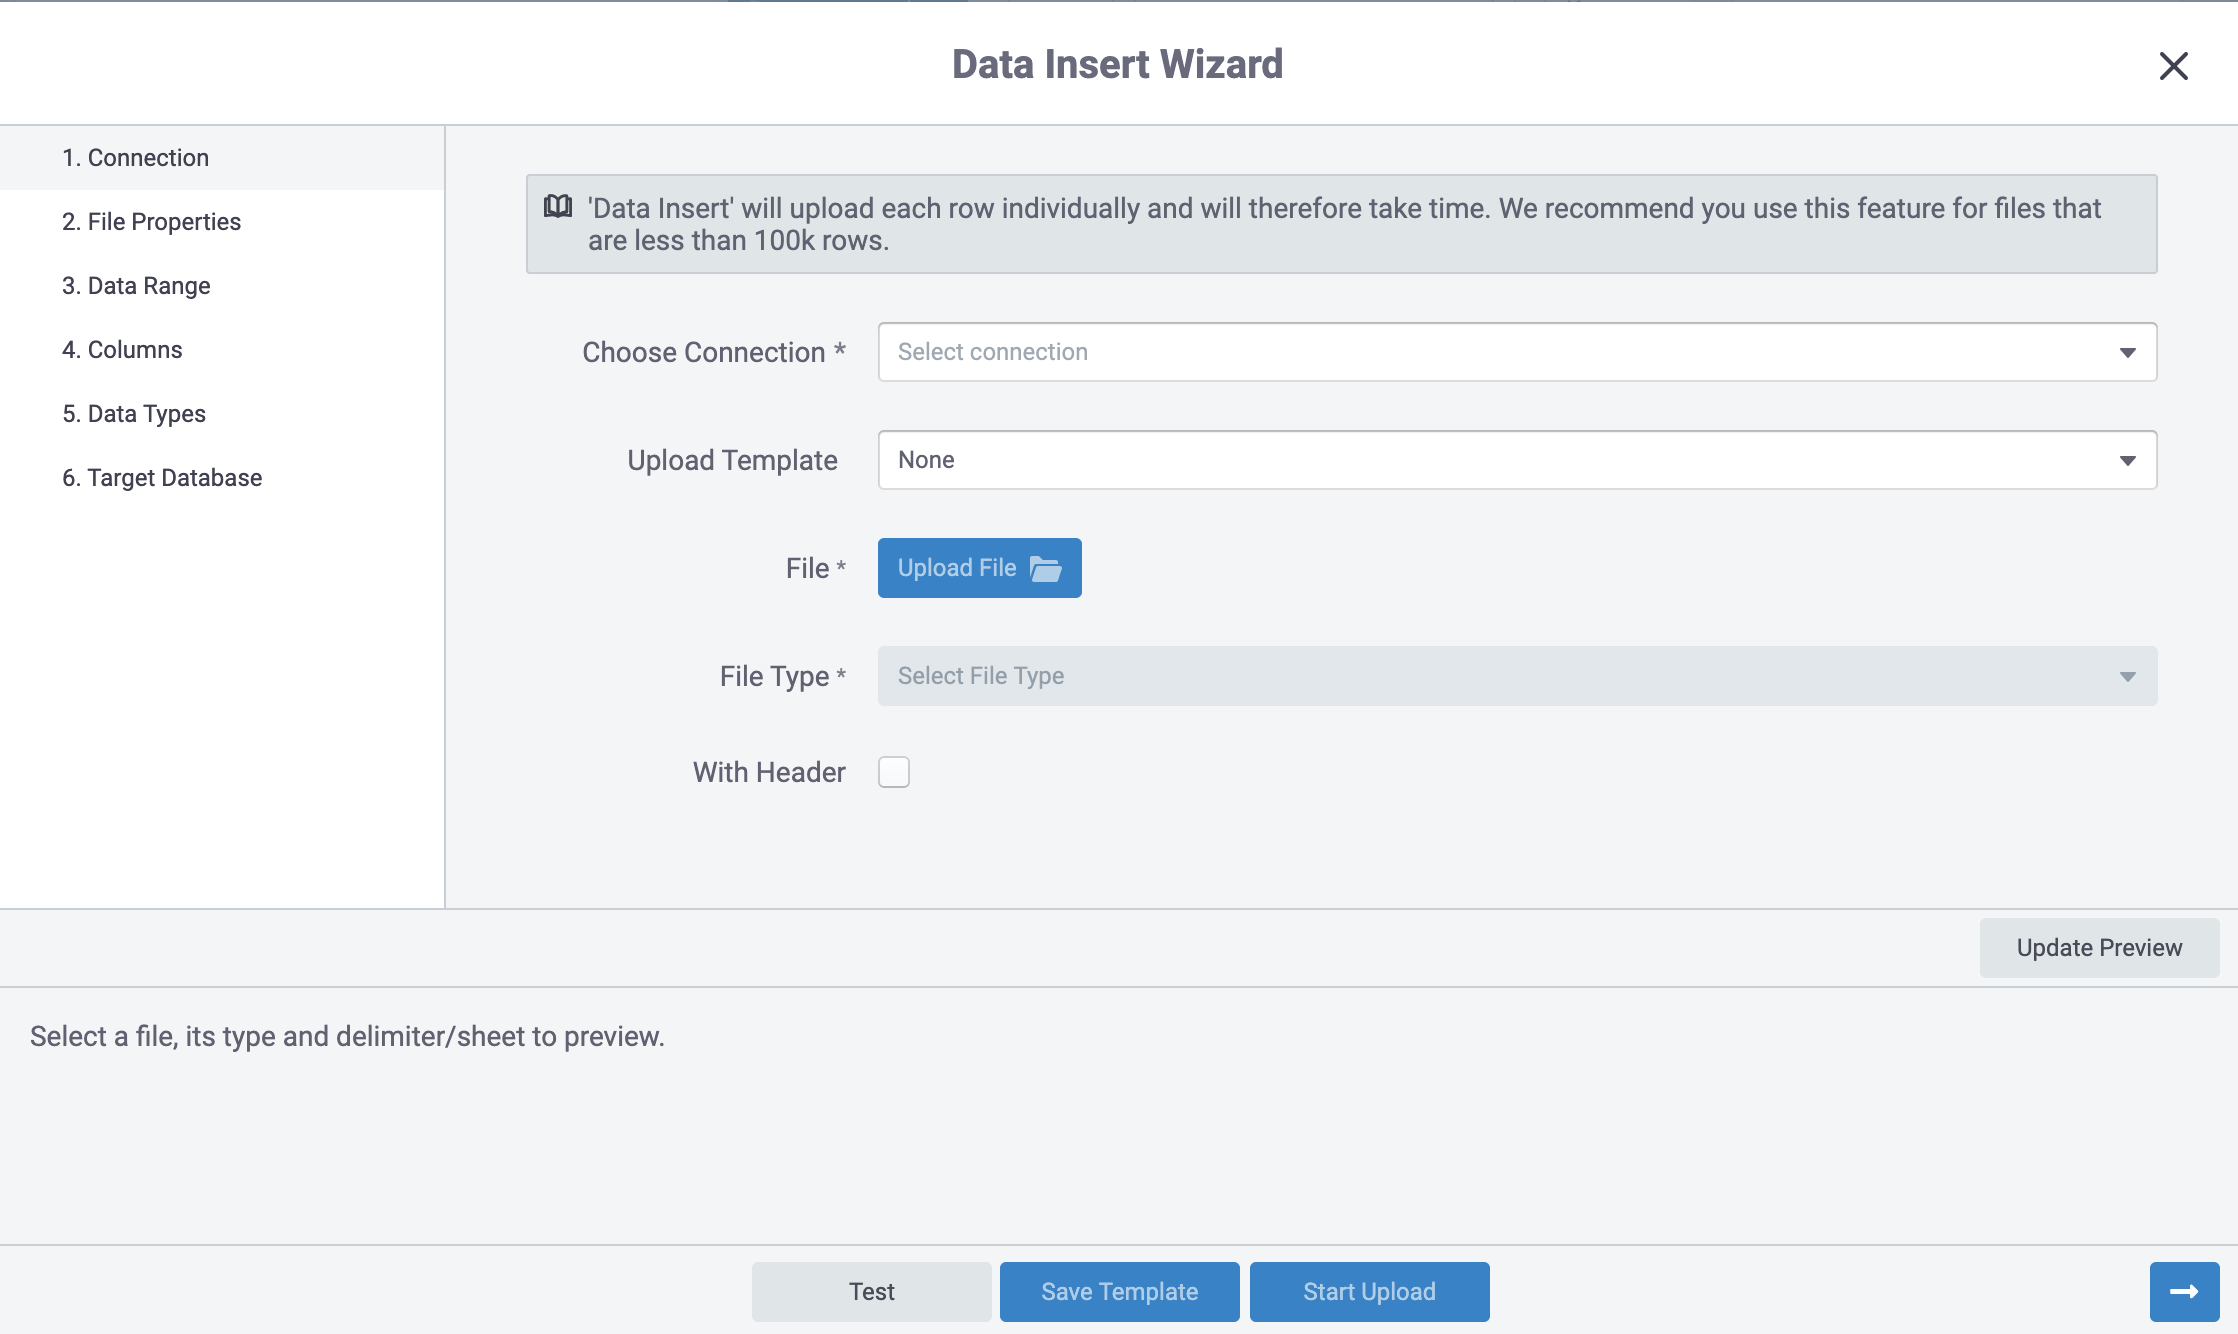Open the File Type dropdown

(1517, 676)
